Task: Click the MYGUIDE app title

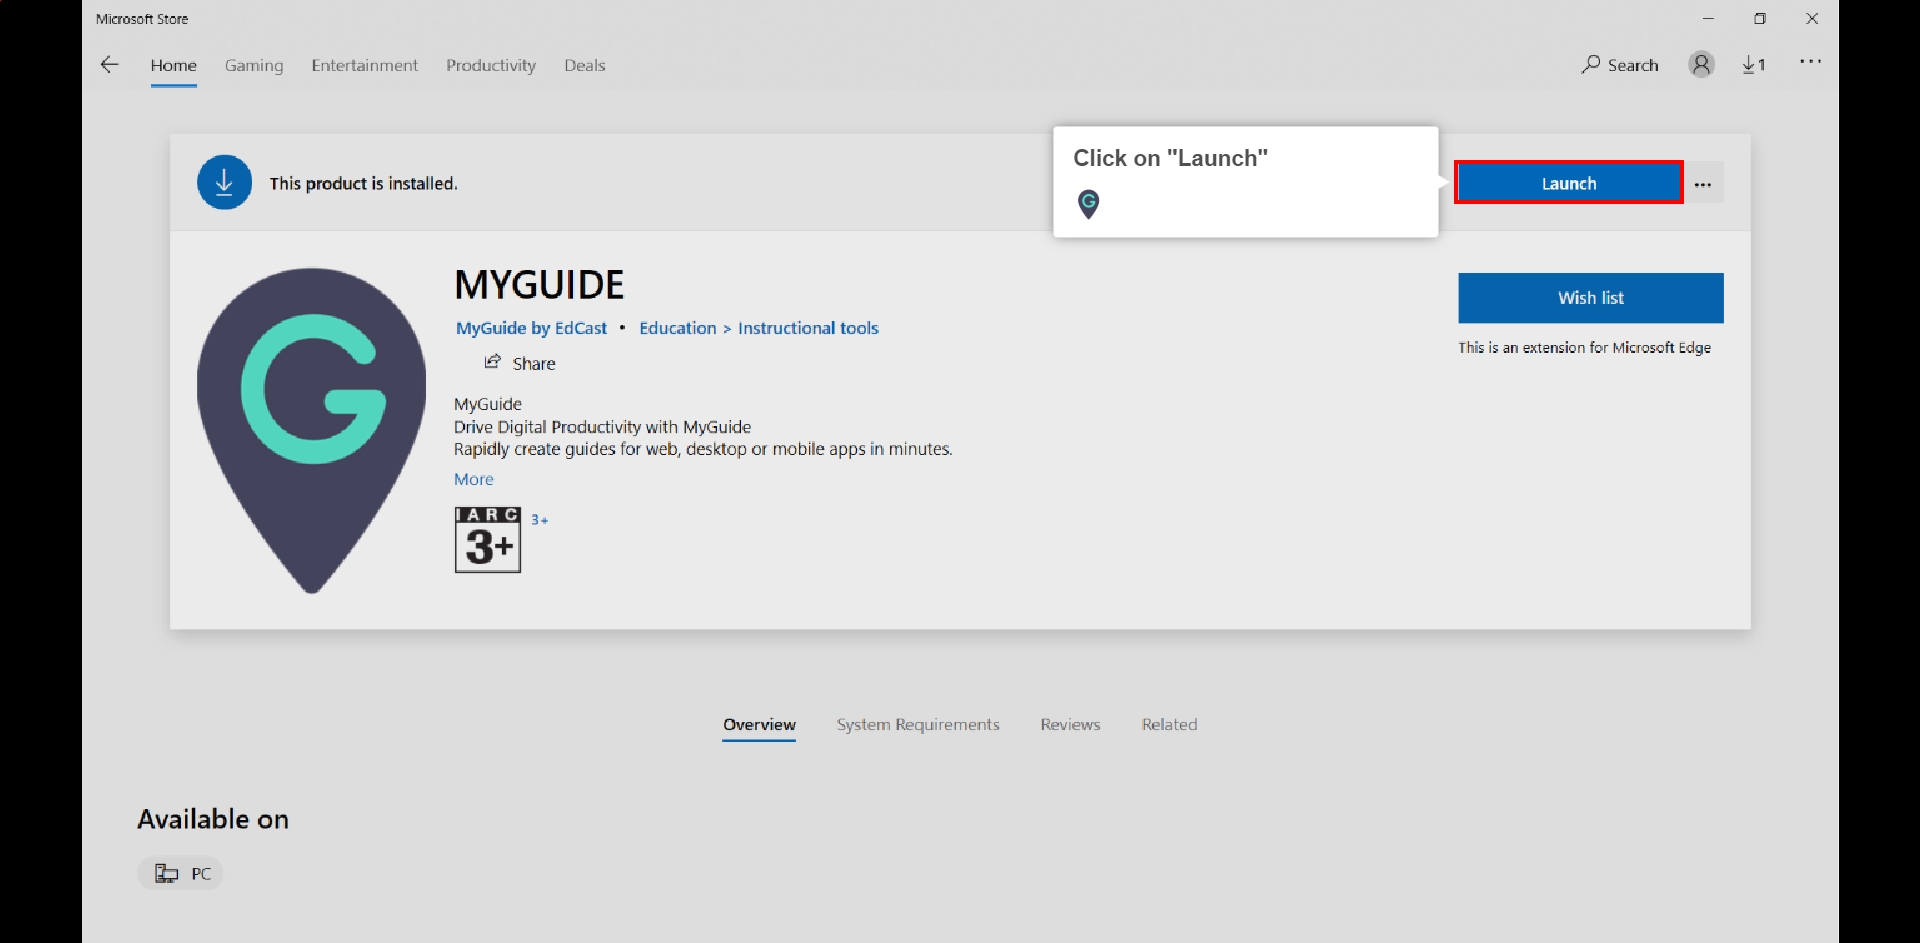Action: point(539,285)
